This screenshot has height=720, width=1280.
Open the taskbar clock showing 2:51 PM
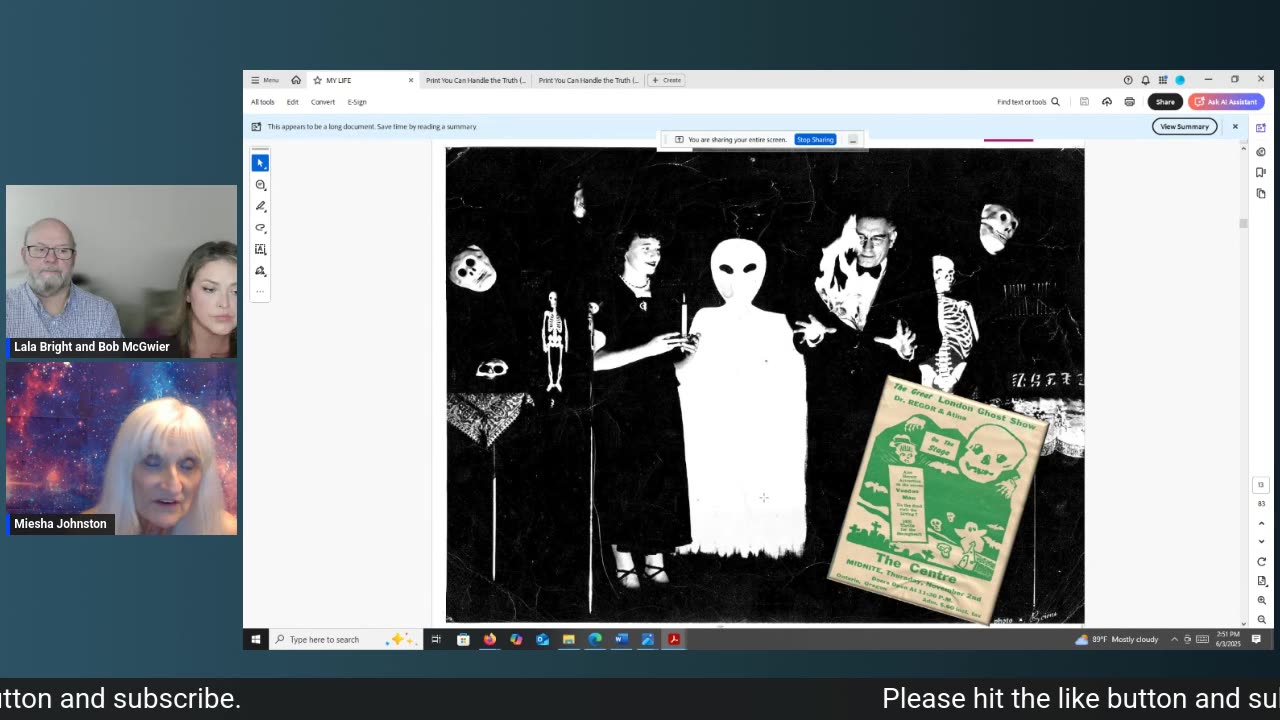[1228, 639]
